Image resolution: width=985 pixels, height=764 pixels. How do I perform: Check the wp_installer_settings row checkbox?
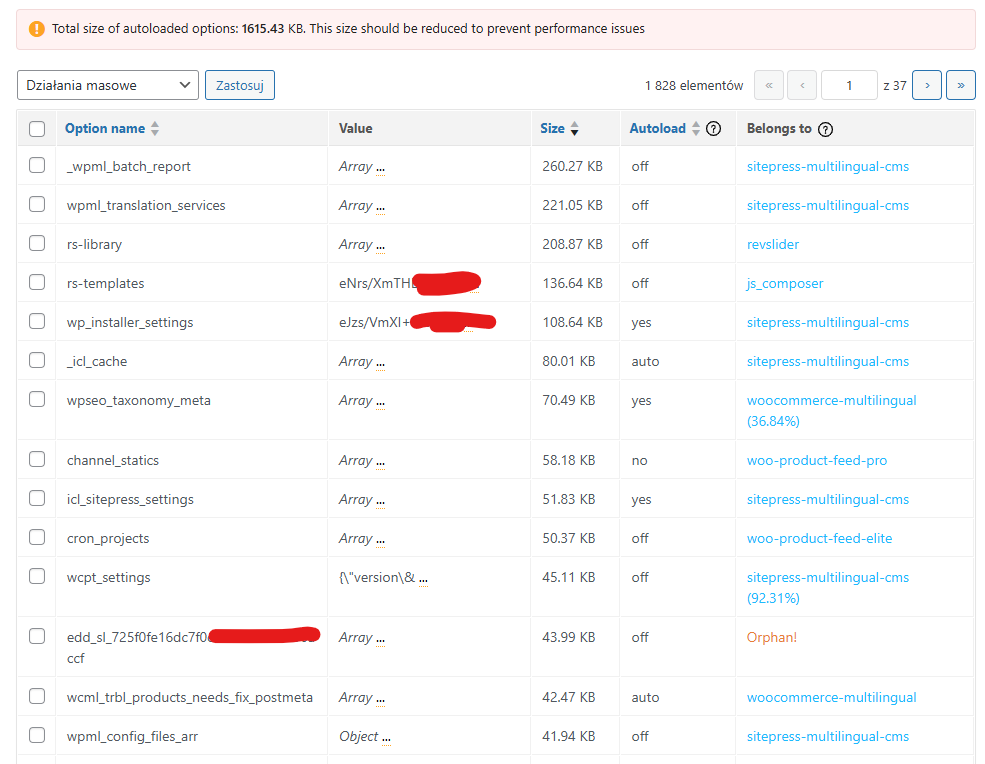click(37, 321)
